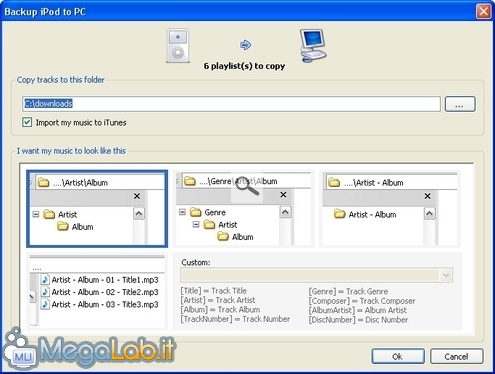Open the Custom format dropdown arrow
The width and height of the screenshot is (495, 374).
[446, 275]
